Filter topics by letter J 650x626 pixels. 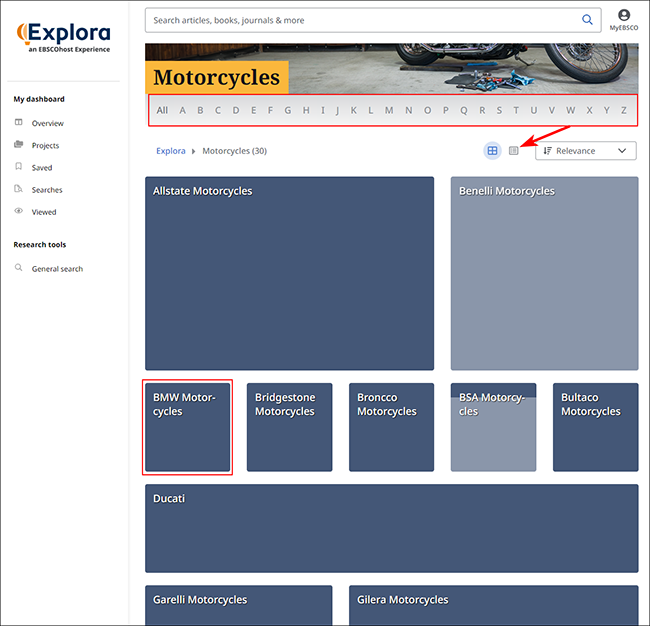point(337,110)
